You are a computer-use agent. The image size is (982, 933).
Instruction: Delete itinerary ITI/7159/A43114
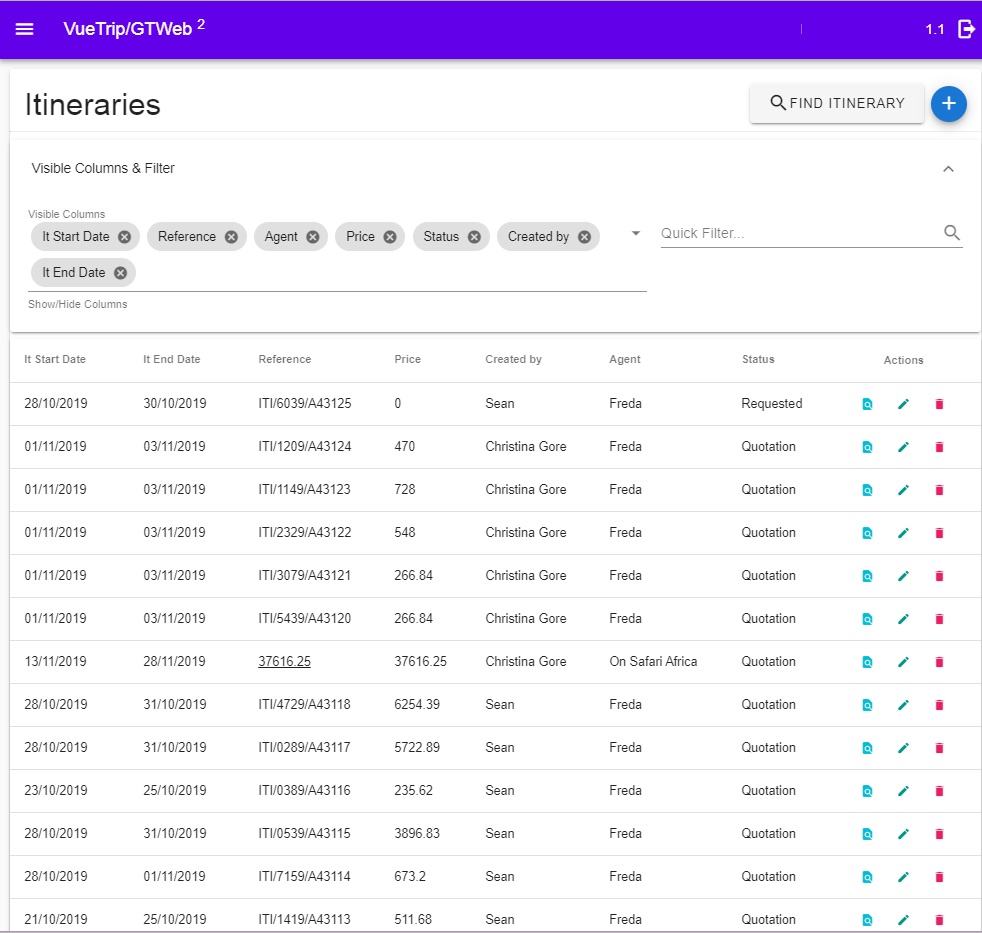point(939,877)
